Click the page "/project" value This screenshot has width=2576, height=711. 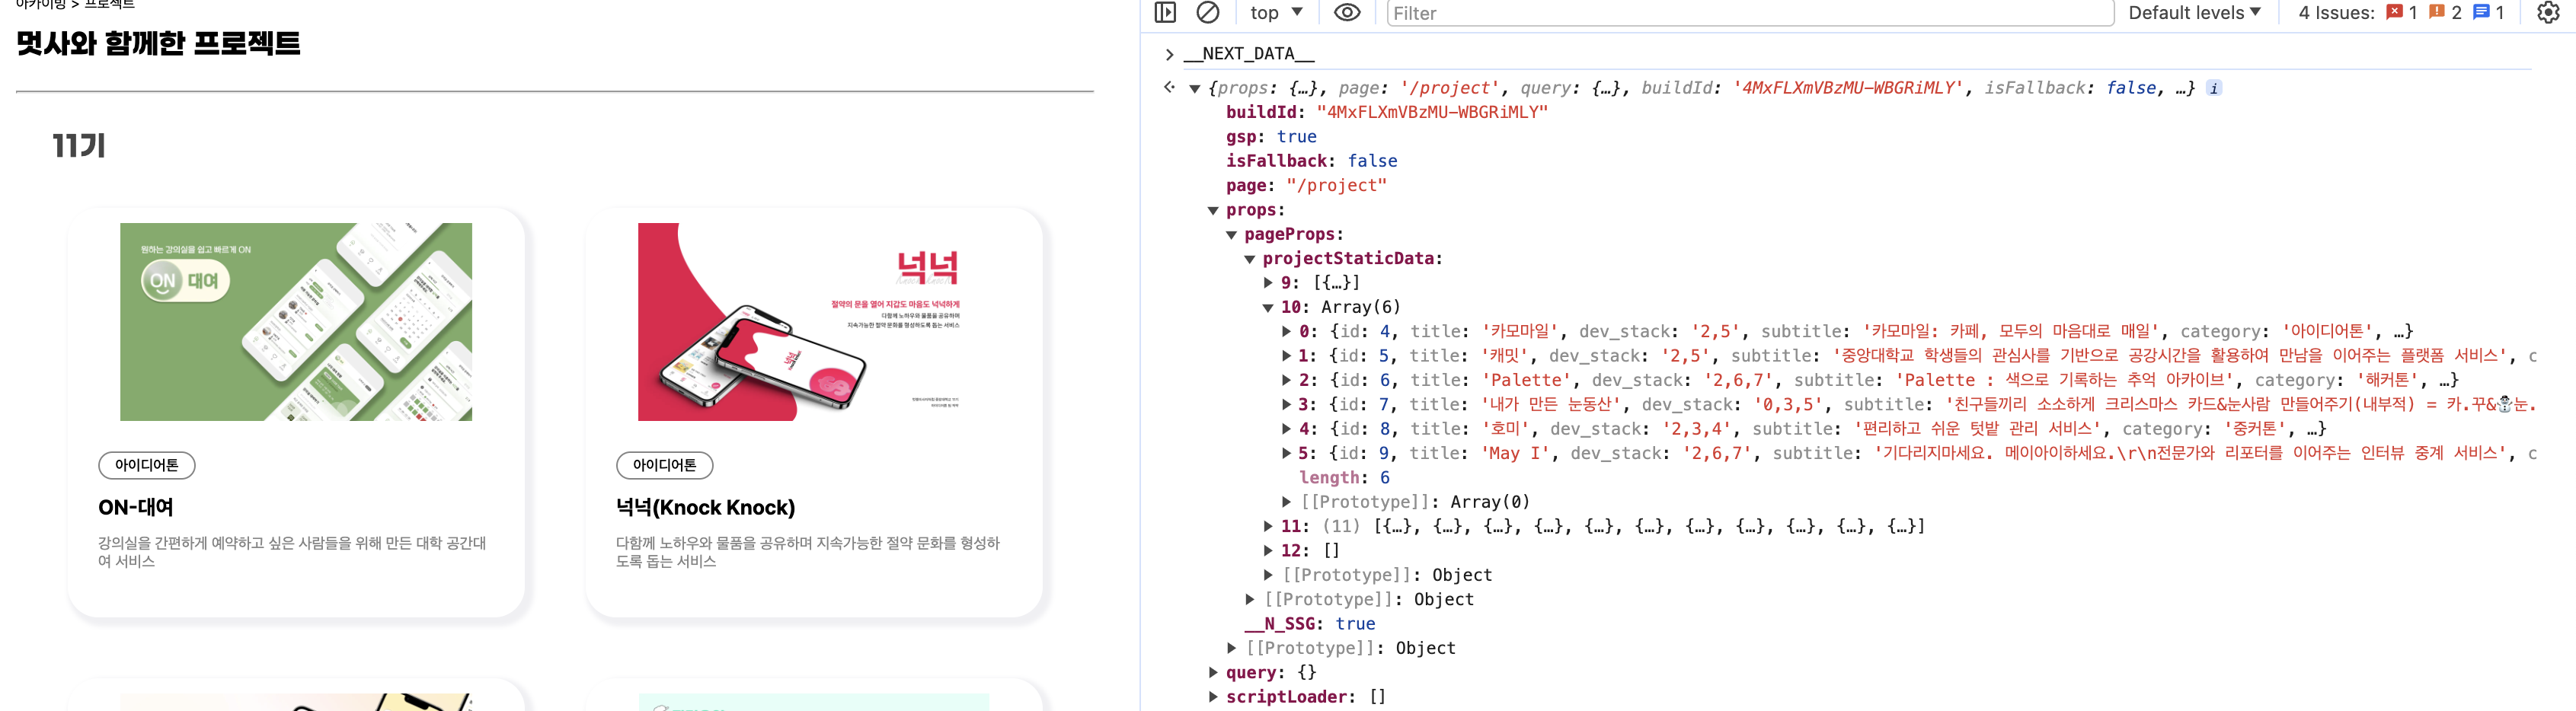click(1336, 186)
